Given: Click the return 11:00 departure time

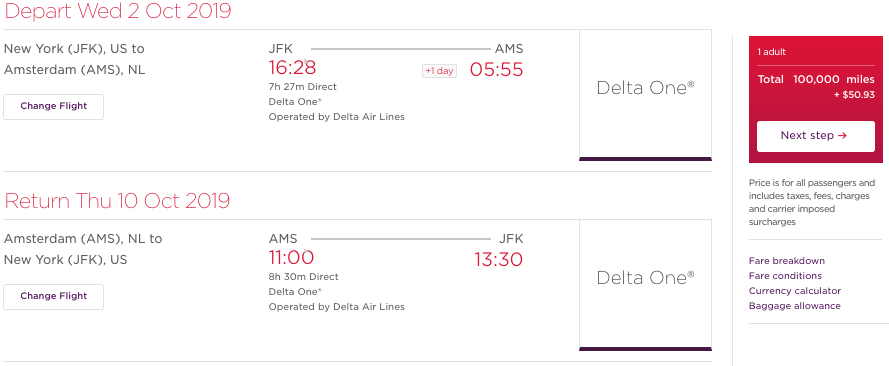Looking at the screenshot, I should point(291,258).
